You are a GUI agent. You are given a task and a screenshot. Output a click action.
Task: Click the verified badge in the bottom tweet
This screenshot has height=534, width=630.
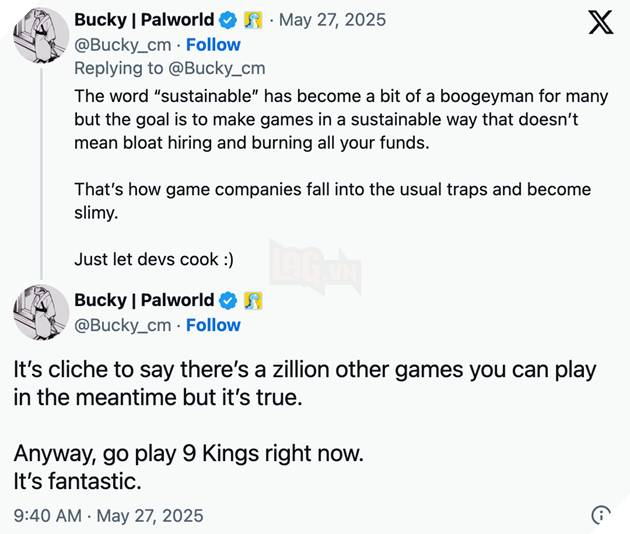tap(228, 300)
